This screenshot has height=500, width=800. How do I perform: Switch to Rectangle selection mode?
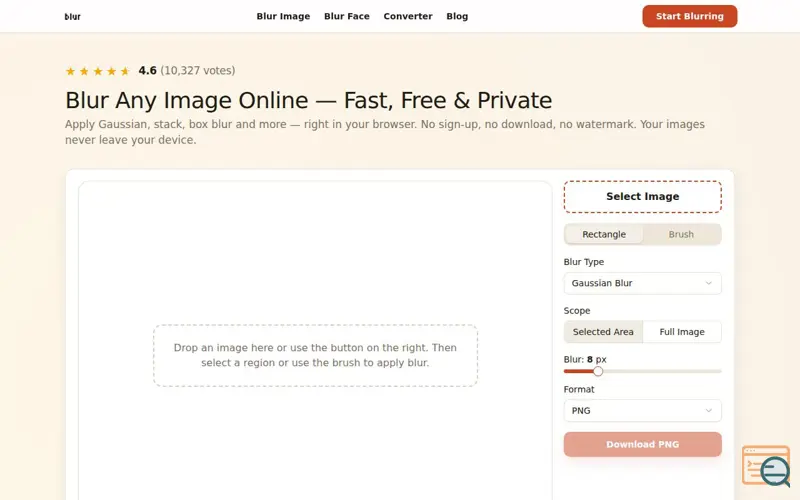(x=604, y=234)
